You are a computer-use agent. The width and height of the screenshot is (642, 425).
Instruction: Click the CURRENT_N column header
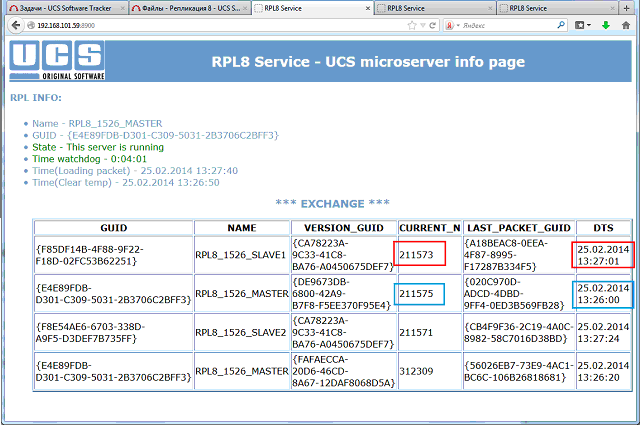430,228
